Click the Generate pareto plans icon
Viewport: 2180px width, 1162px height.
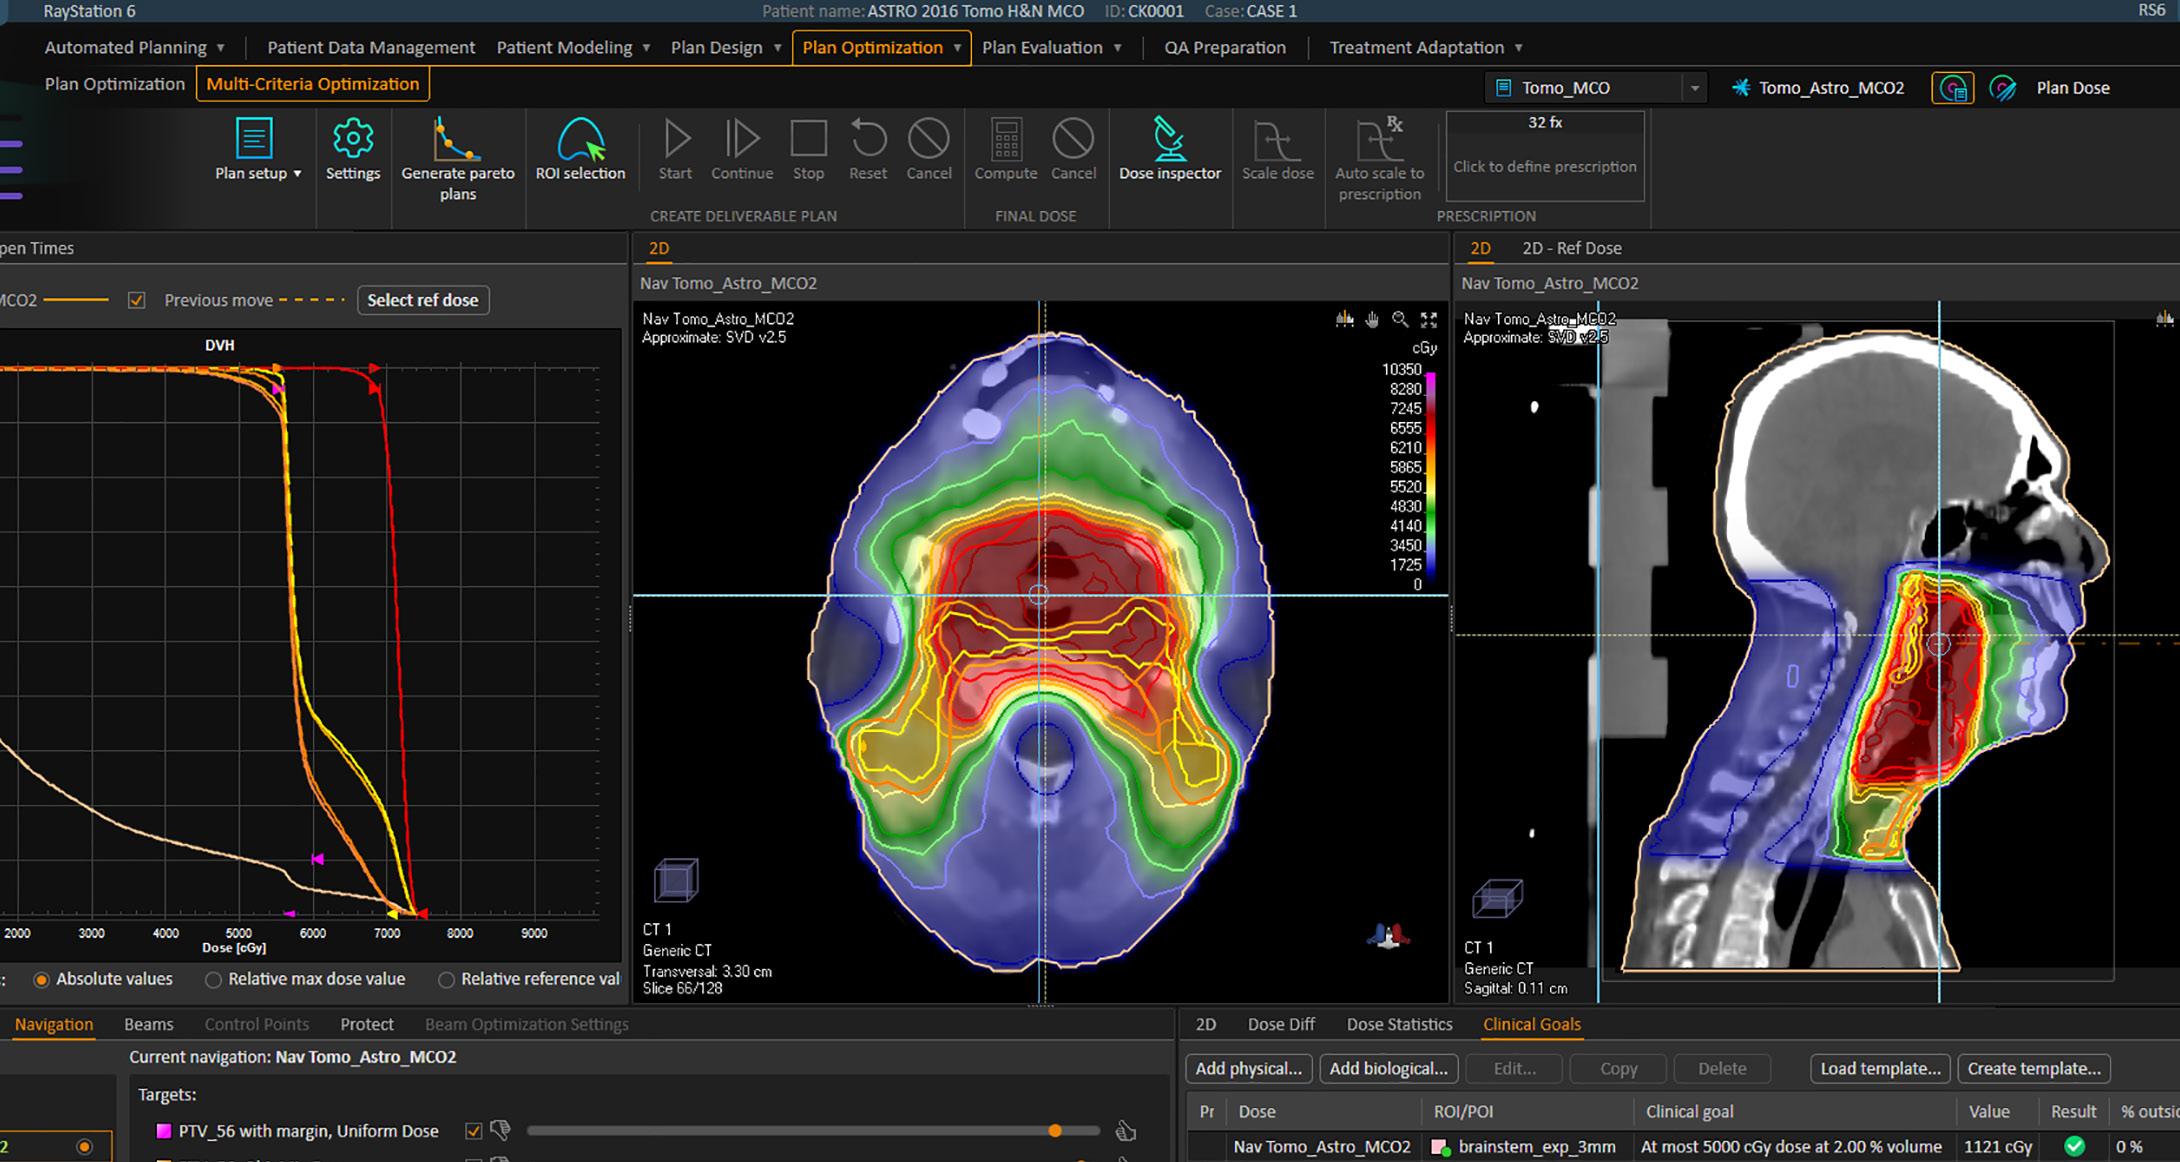[456, 141]
